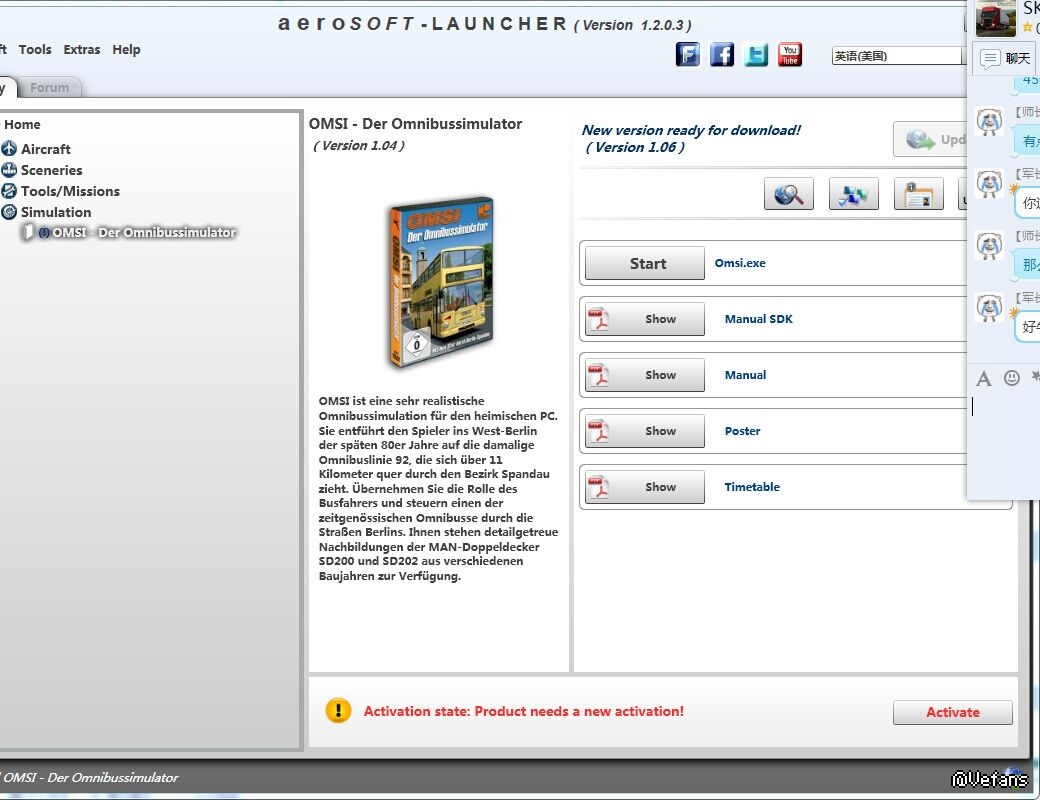
Task: Click the PDF icon beside Manual
Action: click(599, 375)
